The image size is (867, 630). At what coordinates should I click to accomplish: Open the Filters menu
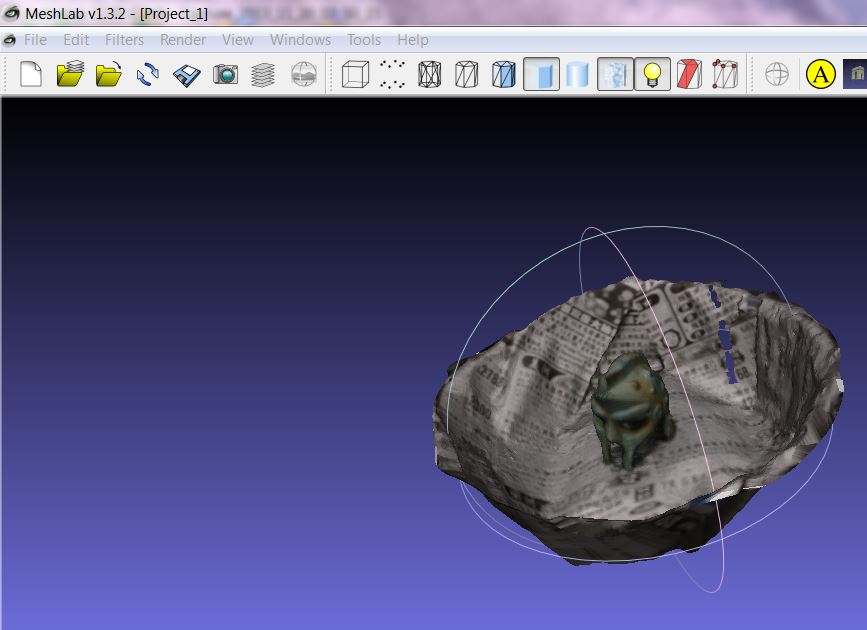tap(124, 40)
